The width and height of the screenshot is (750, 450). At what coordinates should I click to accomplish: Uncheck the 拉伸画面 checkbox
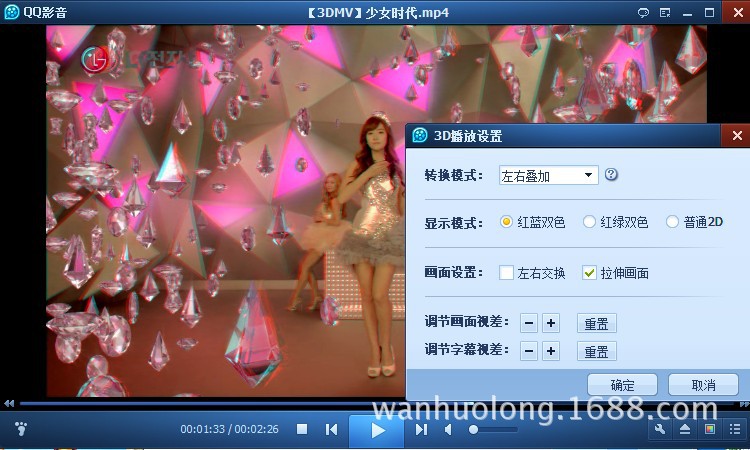pos(589,273)
